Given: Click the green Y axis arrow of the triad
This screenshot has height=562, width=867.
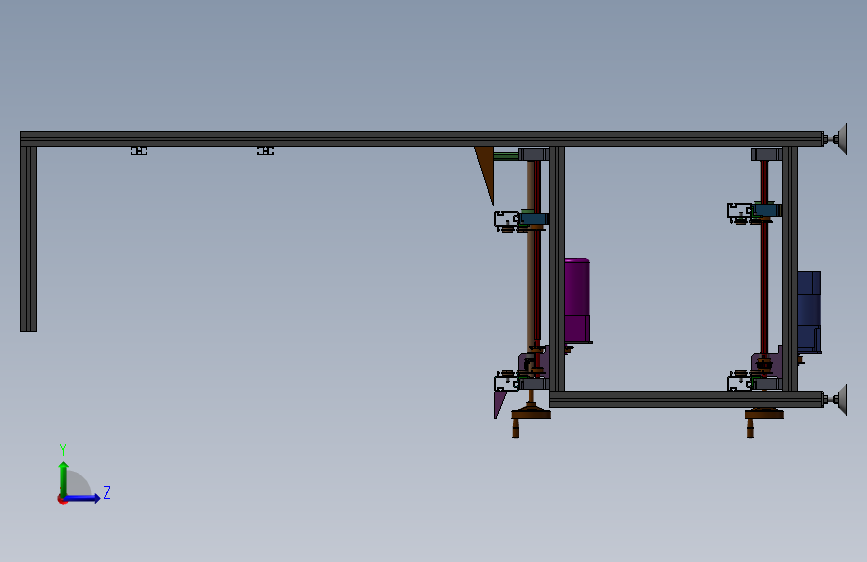Looking at the screenshot, I should (x=64, y=479).
